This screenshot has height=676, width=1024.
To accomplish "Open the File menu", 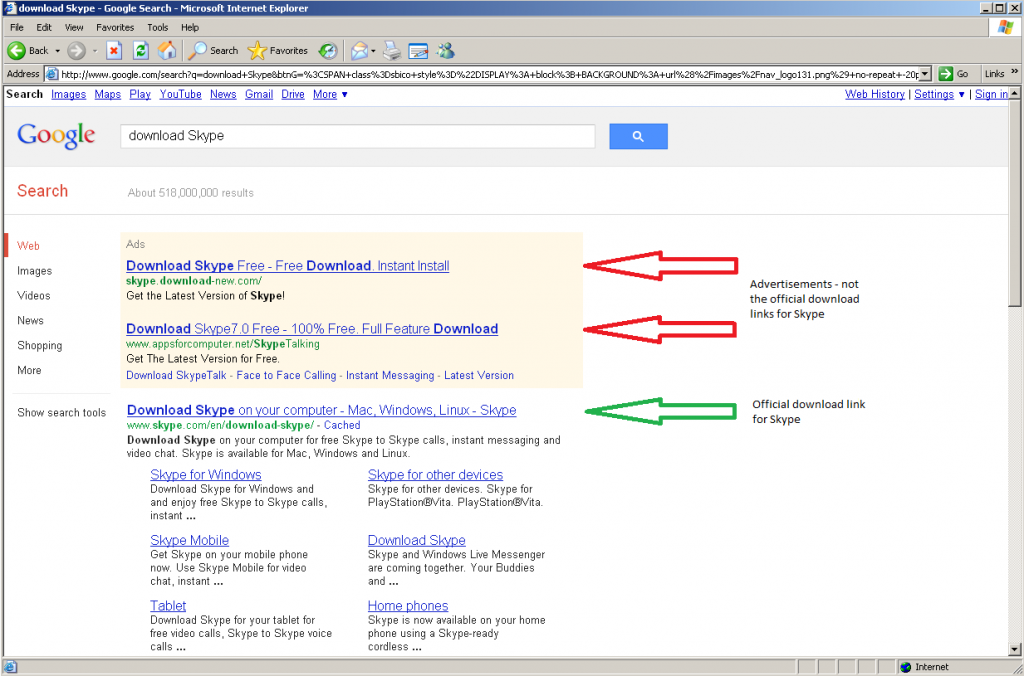I will 17,27.
